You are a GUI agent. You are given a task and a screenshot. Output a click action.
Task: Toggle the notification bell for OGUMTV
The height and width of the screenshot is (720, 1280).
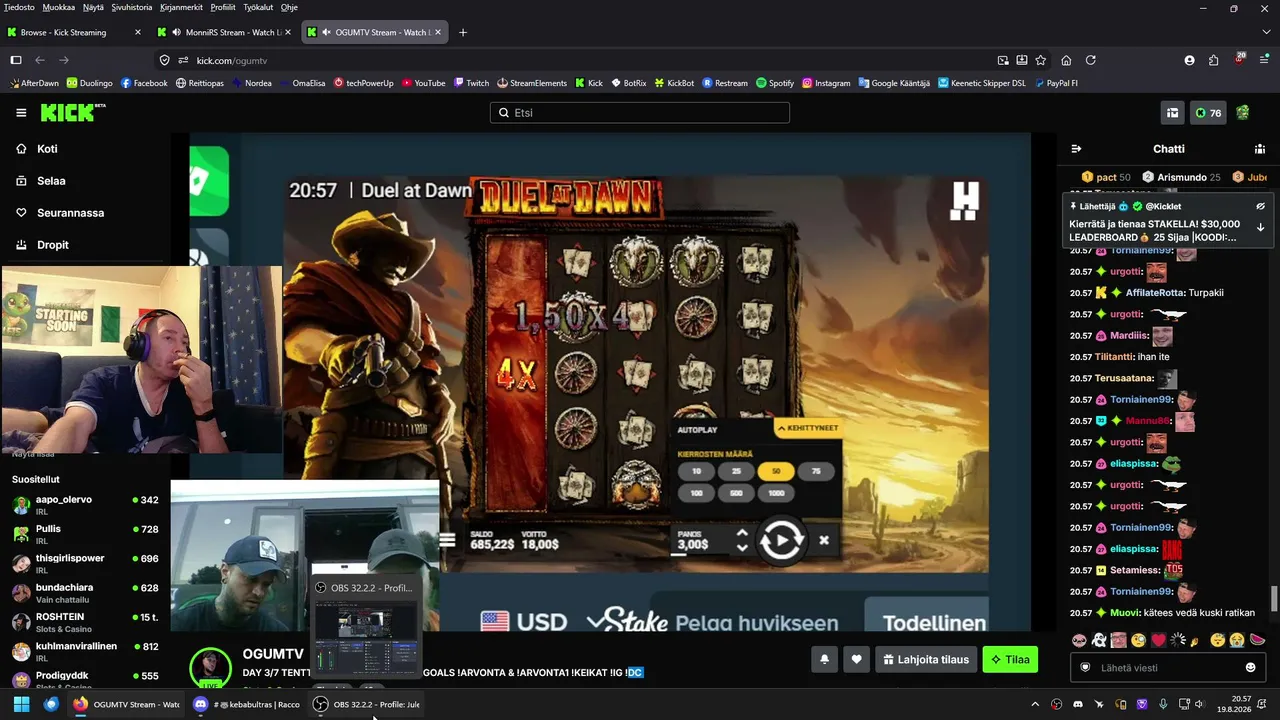(x=824, y=660)
